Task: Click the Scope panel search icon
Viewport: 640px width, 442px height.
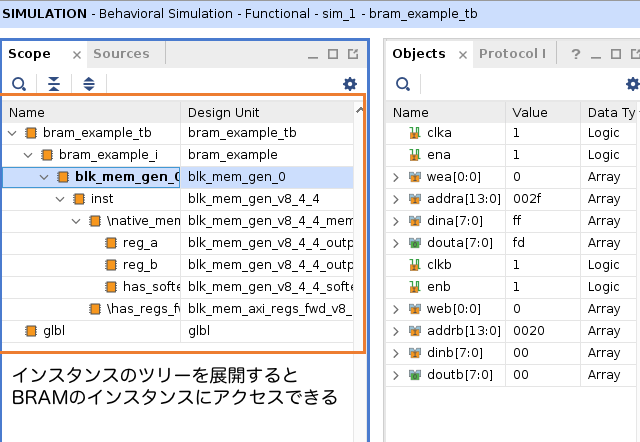Action: [19, 84]
